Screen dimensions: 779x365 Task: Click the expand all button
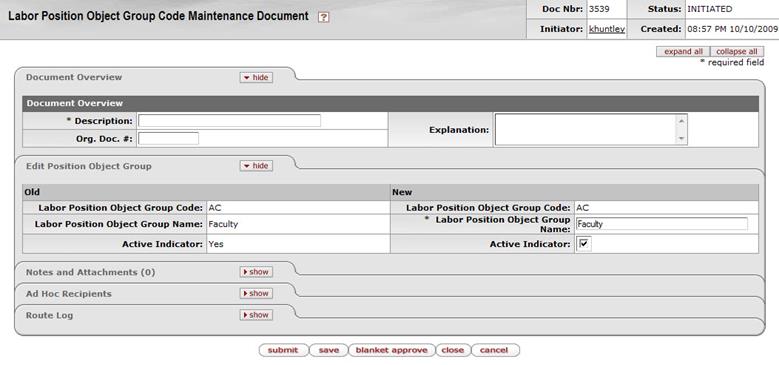coord(683,52)
